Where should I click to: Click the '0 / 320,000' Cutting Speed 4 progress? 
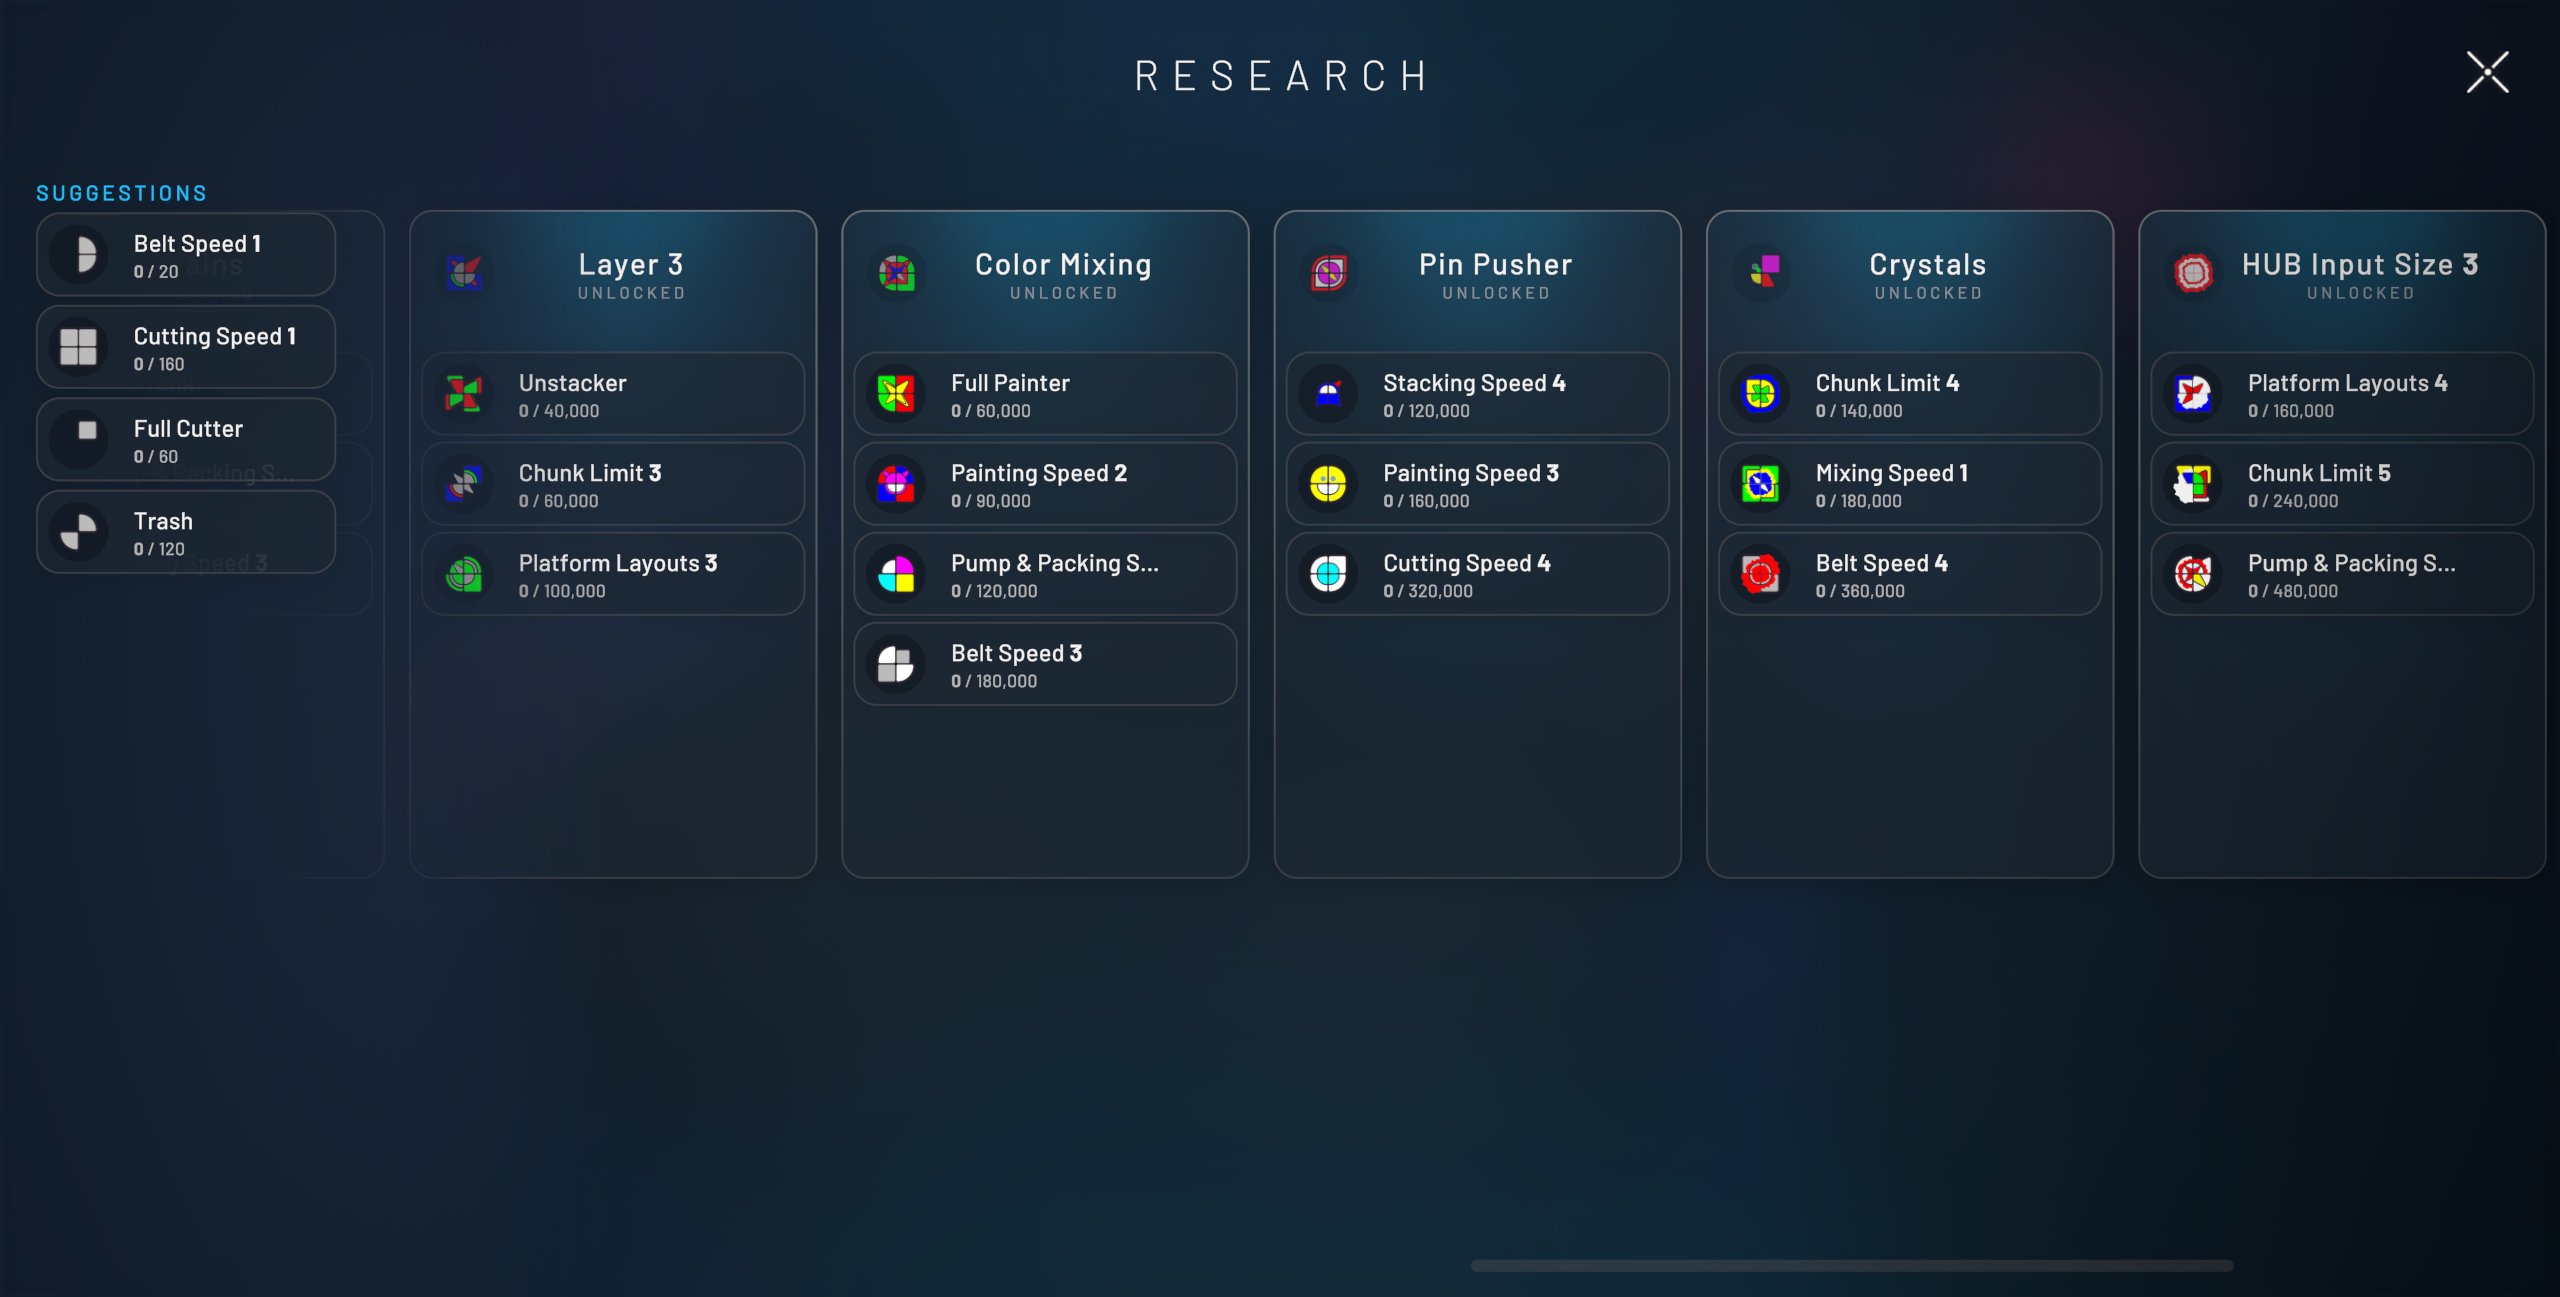pos(1428,592)
